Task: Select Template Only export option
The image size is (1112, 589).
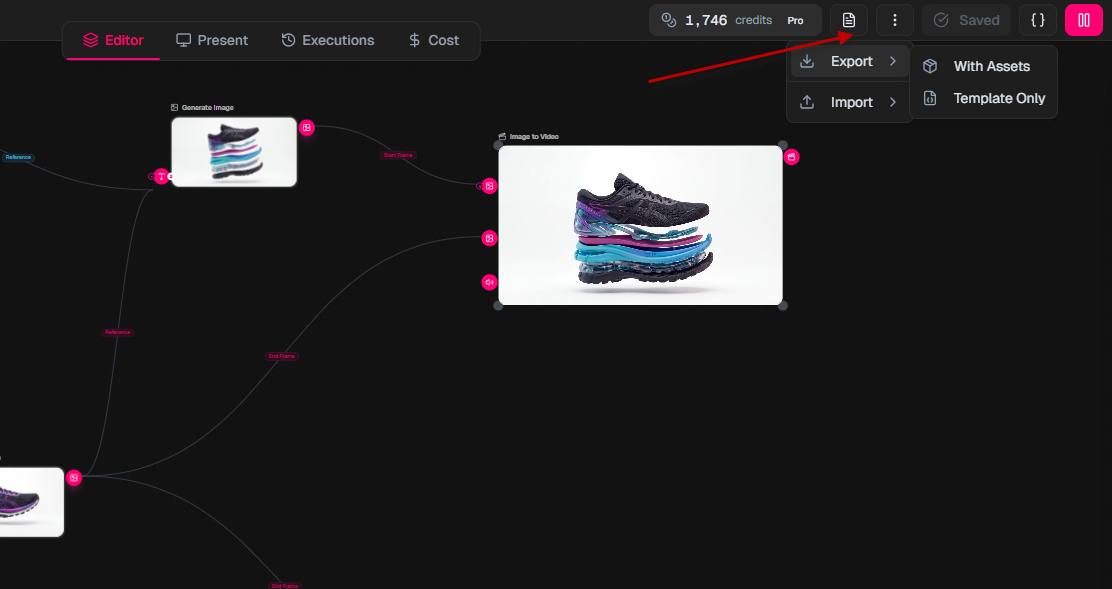Action: pos(998,98)
